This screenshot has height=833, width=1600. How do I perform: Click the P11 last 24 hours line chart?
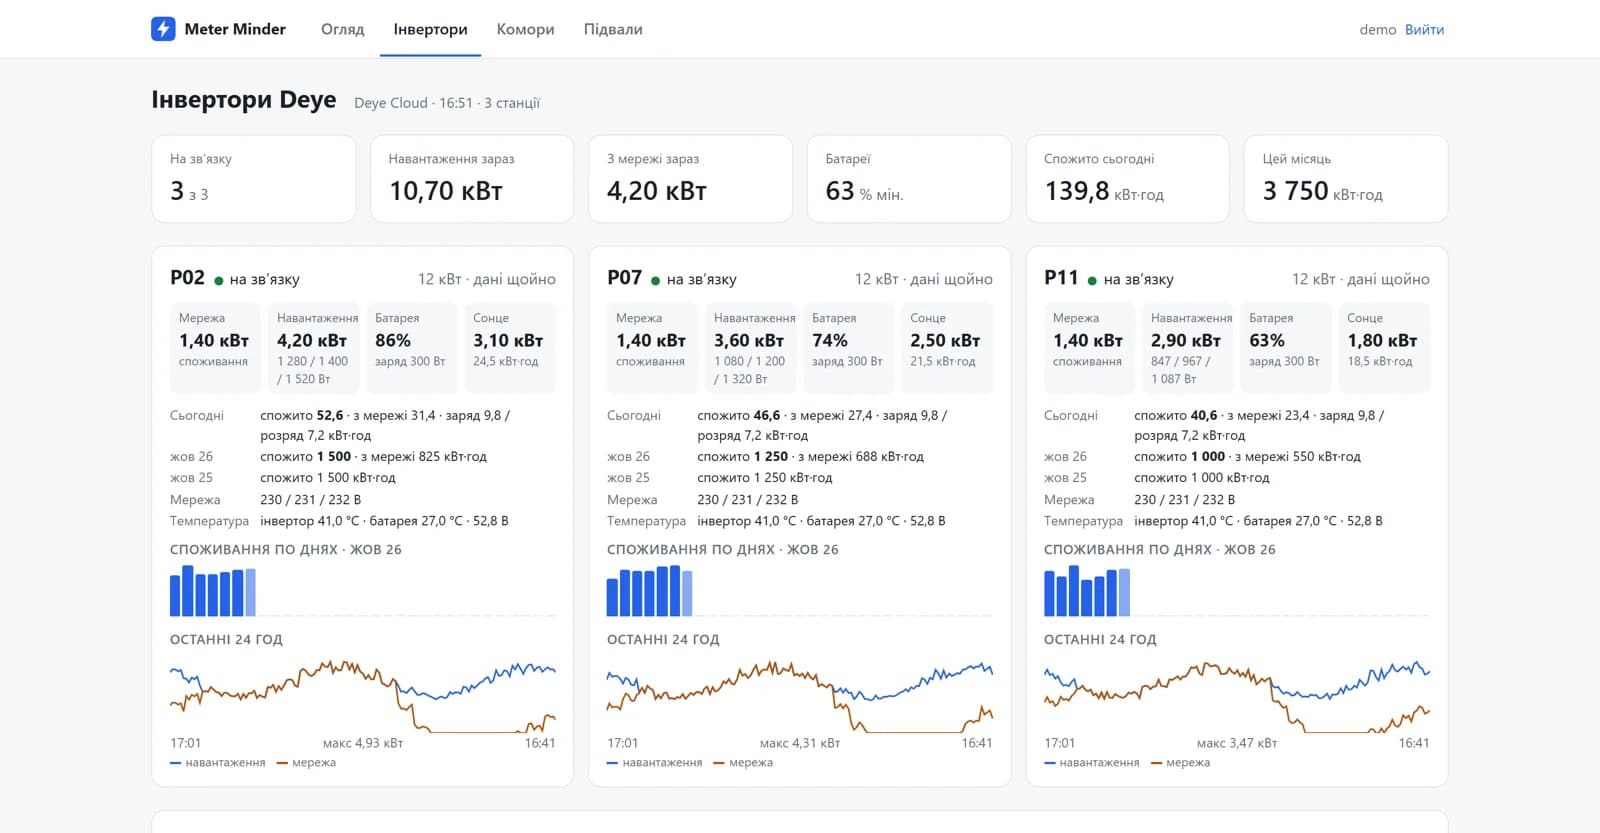1237,696
